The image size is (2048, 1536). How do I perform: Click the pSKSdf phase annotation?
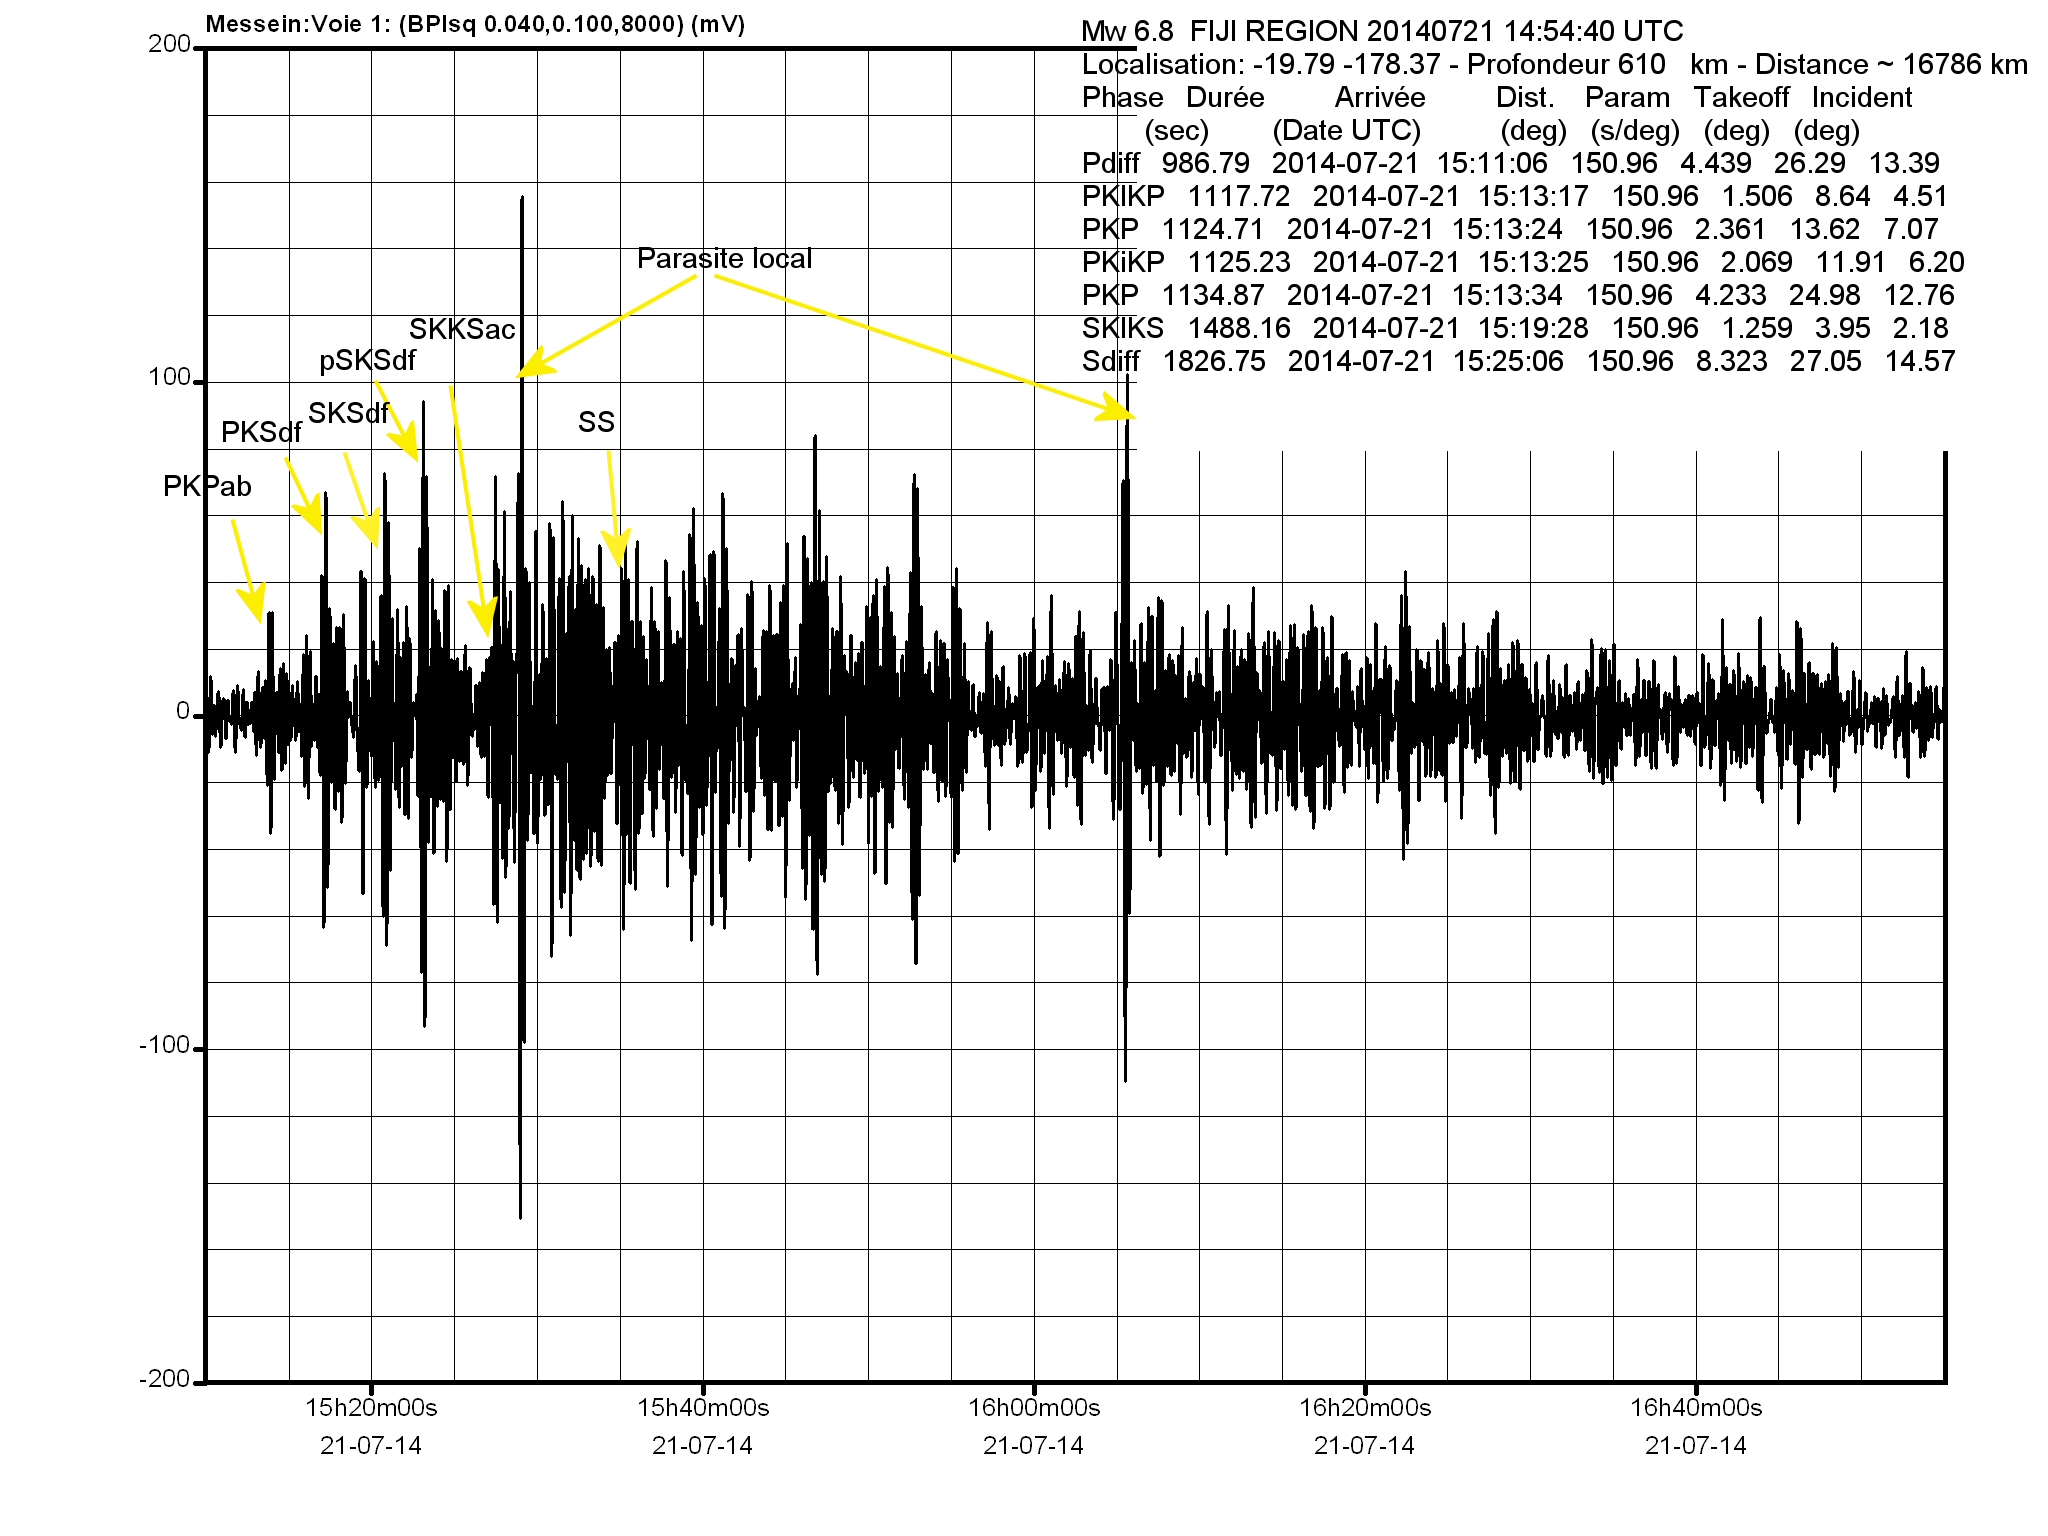[x=367, y=360]
